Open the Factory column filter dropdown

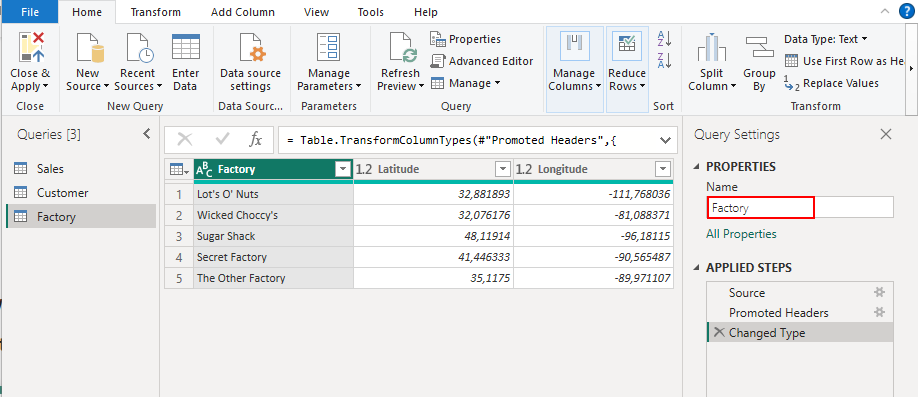[x=343, y=170]
